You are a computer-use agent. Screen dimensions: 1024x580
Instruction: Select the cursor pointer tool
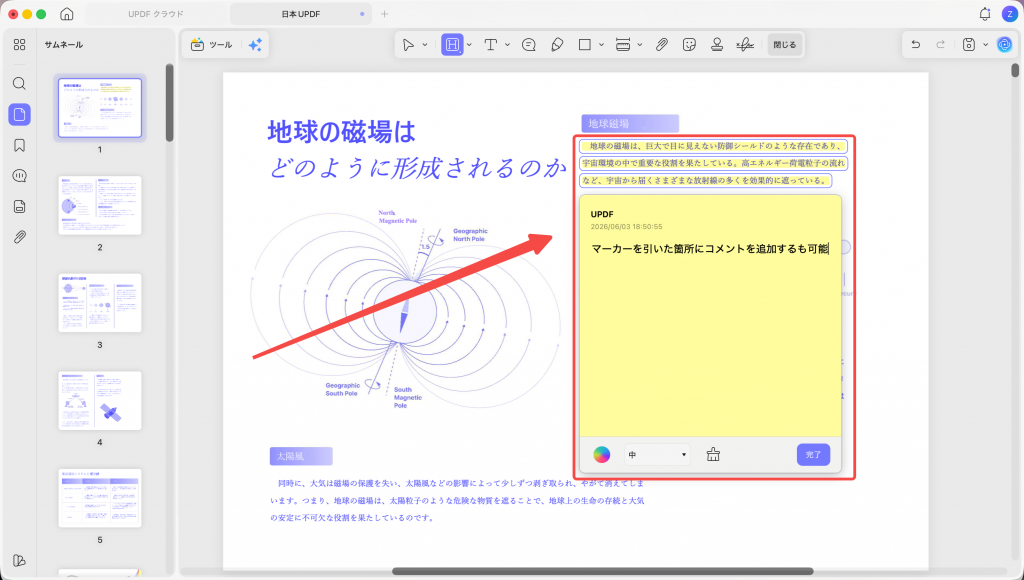408,44
